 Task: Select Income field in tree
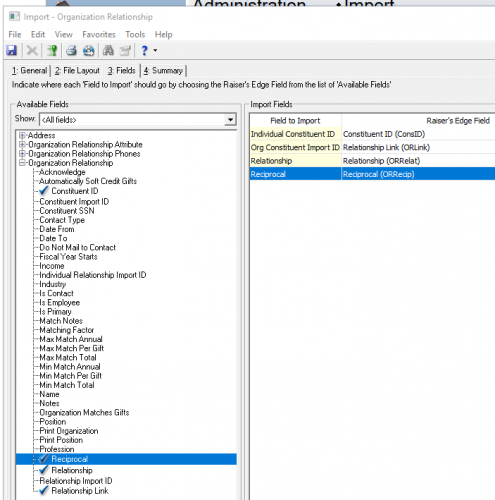(x=52, y=266)
